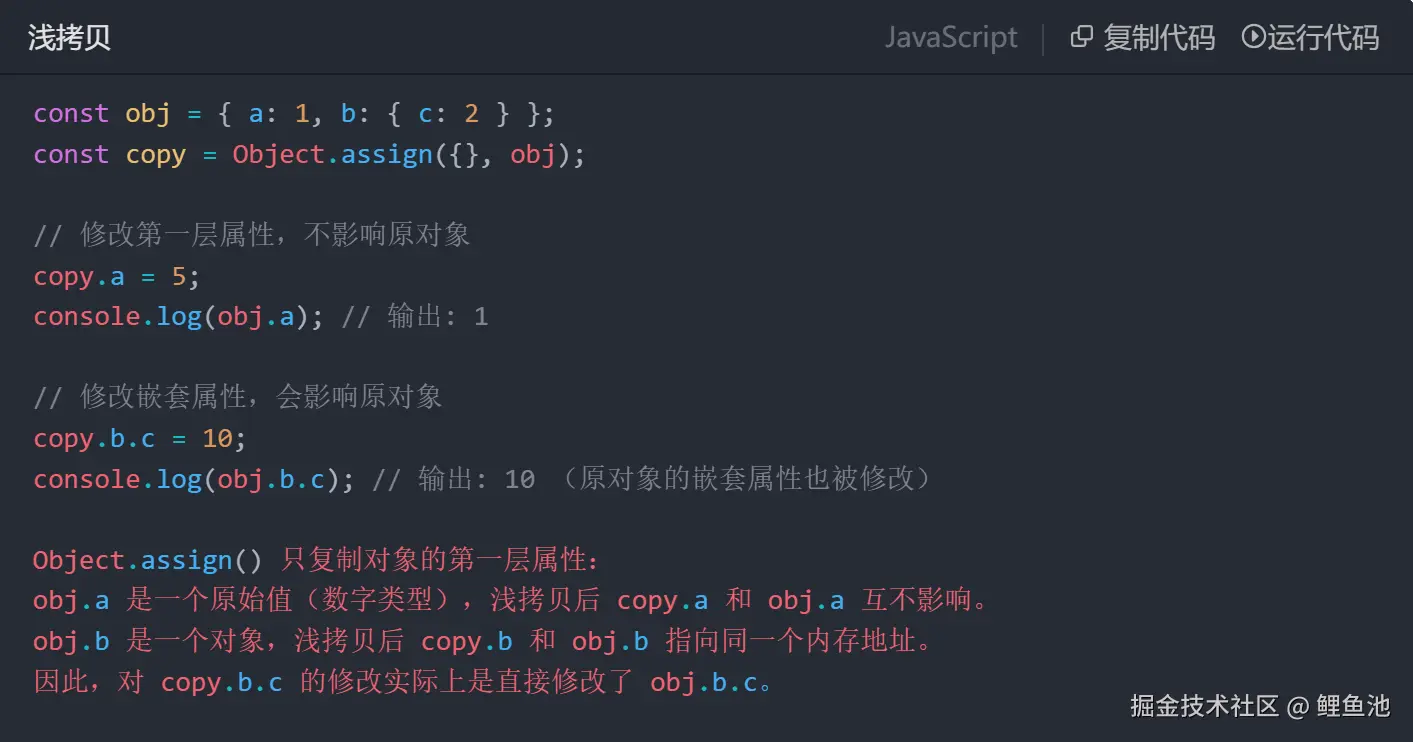Click the copy code icon
This screenshot has width=1413, height=742.
[1081, 38]
